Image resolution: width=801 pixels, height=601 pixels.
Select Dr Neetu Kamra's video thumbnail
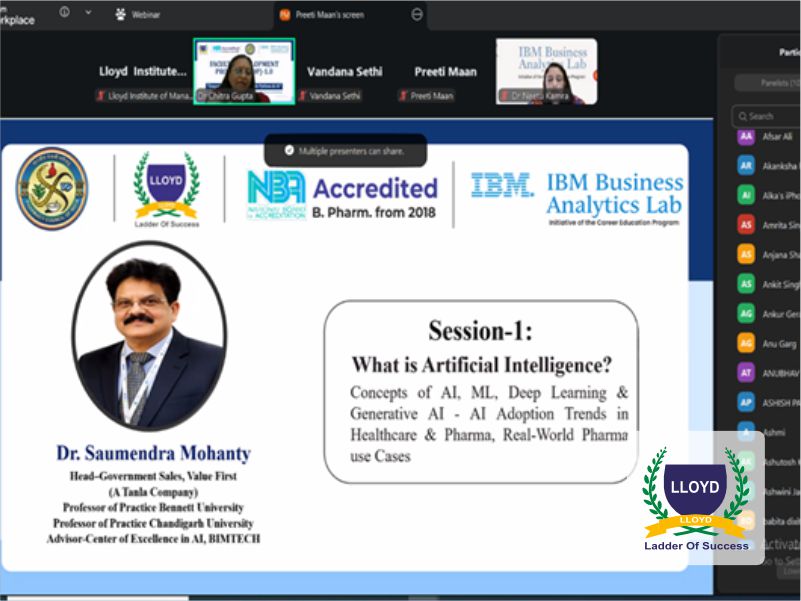pyautogui.click(x=547, y=72)
